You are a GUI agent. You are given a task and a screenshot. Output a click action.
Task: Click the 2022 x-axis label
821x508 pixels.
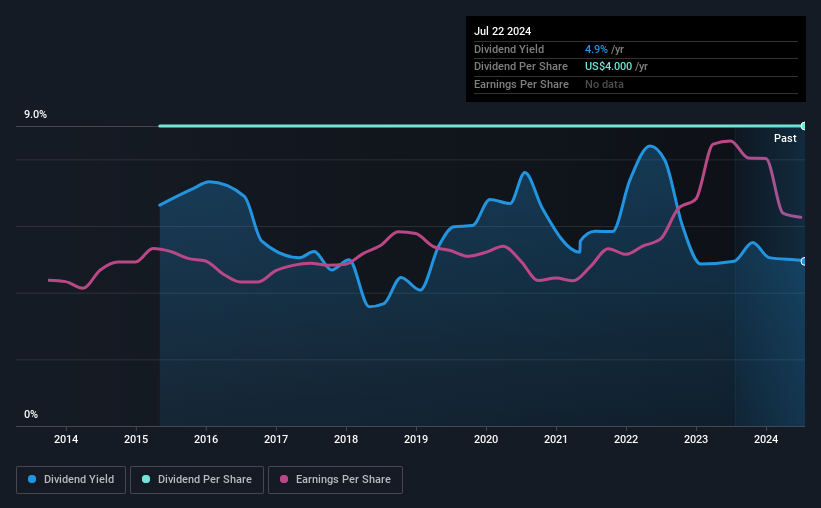click(626, 439)
